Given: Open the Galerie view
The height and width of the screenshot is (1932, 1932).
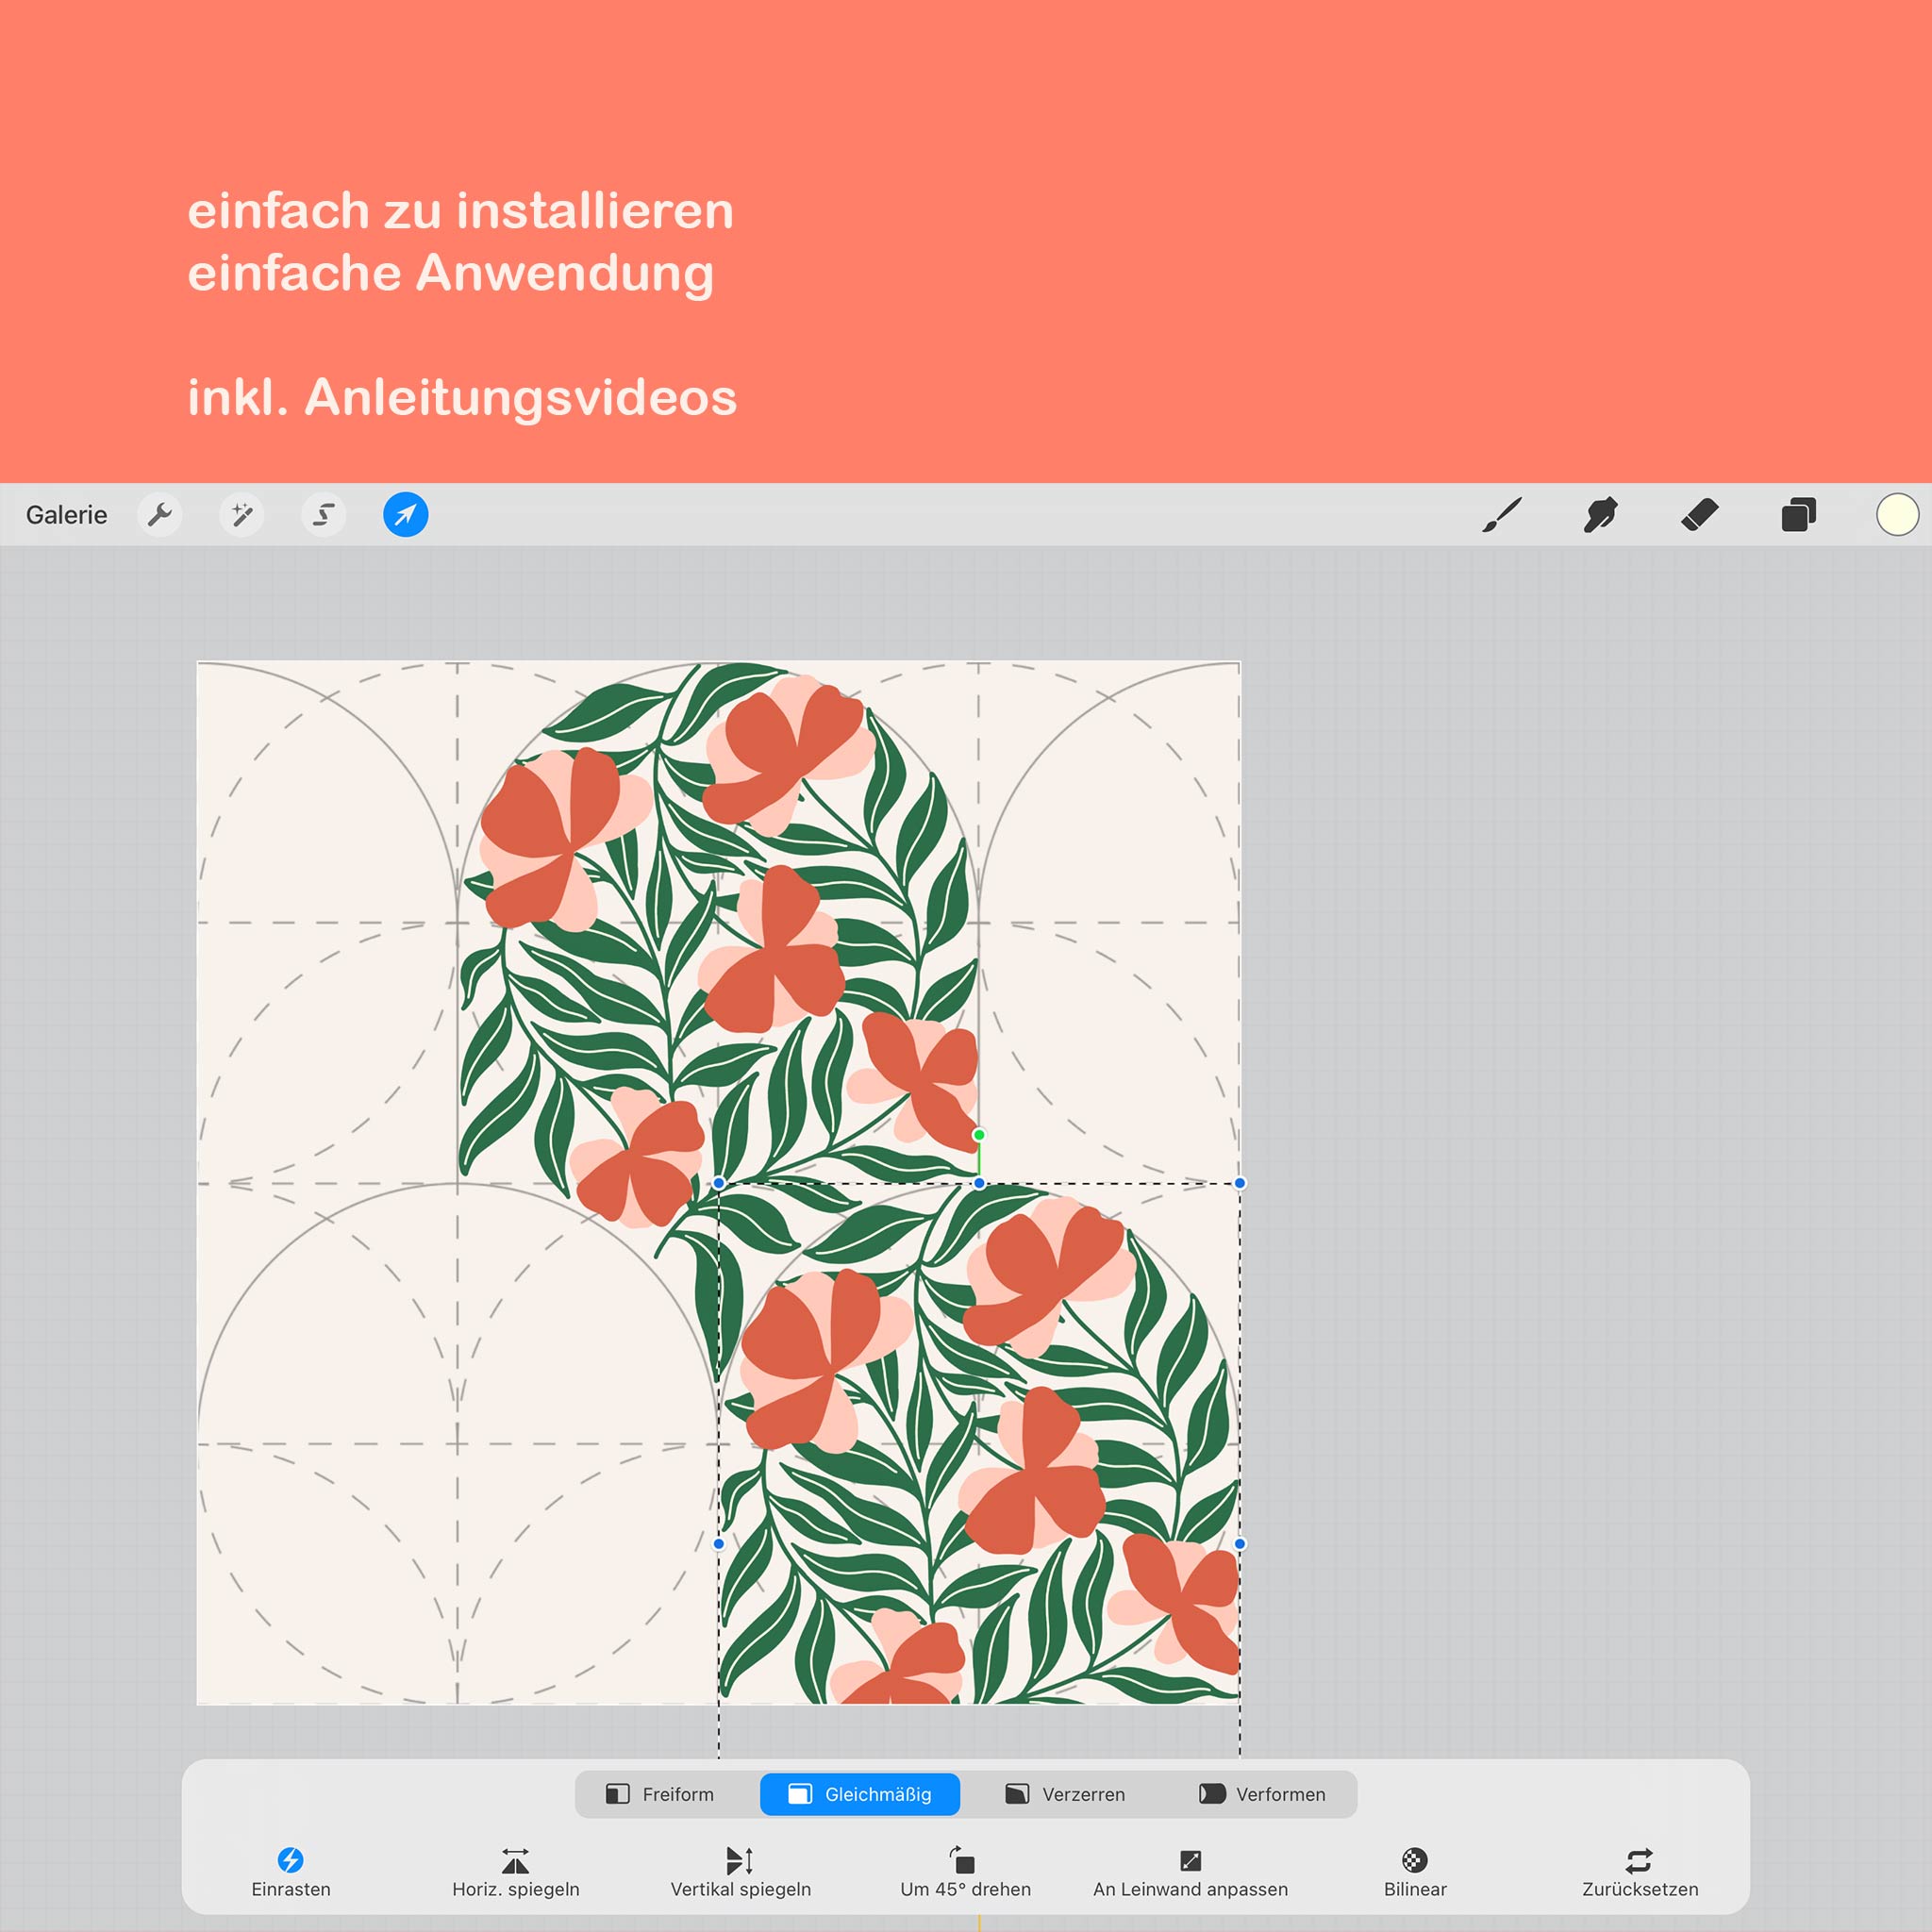Looking at the screenshot, I should click(66, 515).
